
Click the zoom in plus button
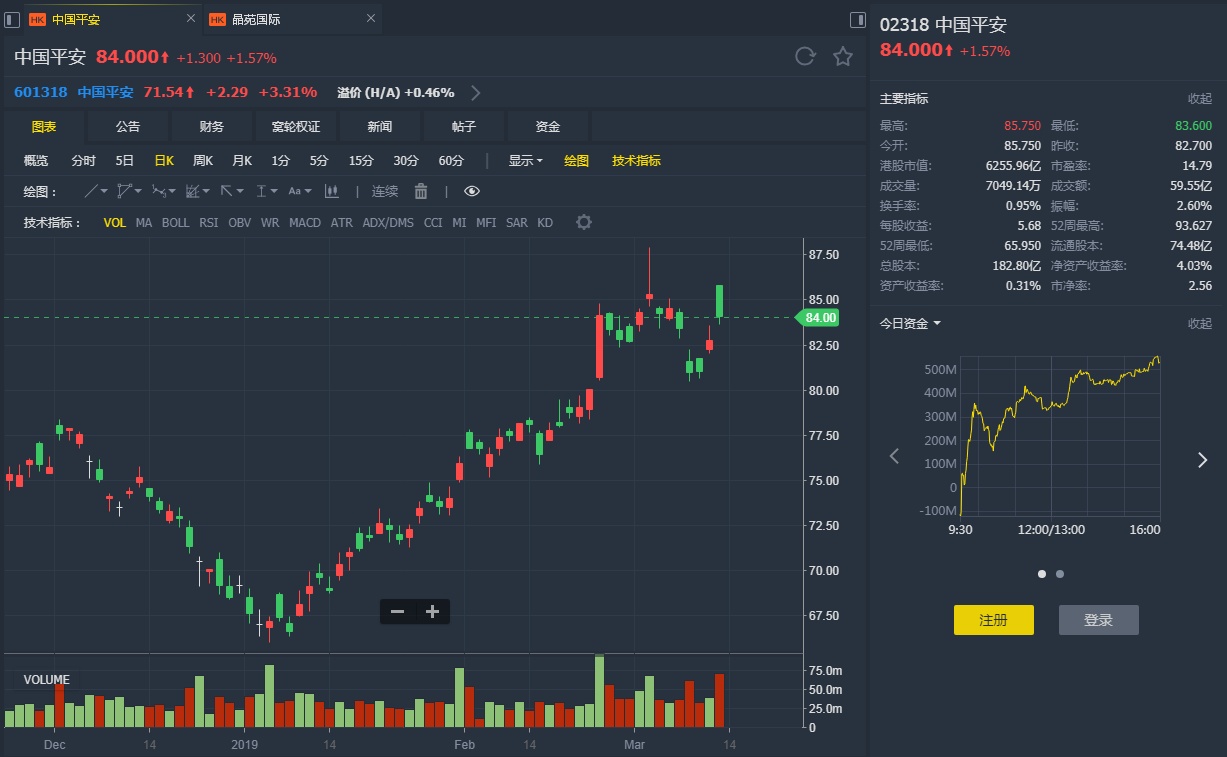pos(432,611)
